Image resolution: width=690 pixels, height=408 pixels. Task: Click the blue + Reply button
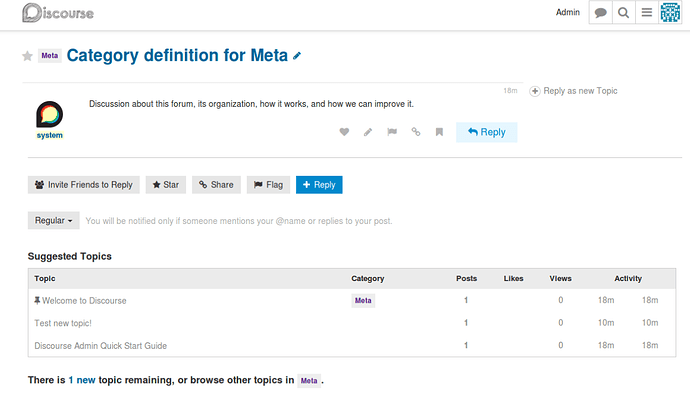[319, 185]
